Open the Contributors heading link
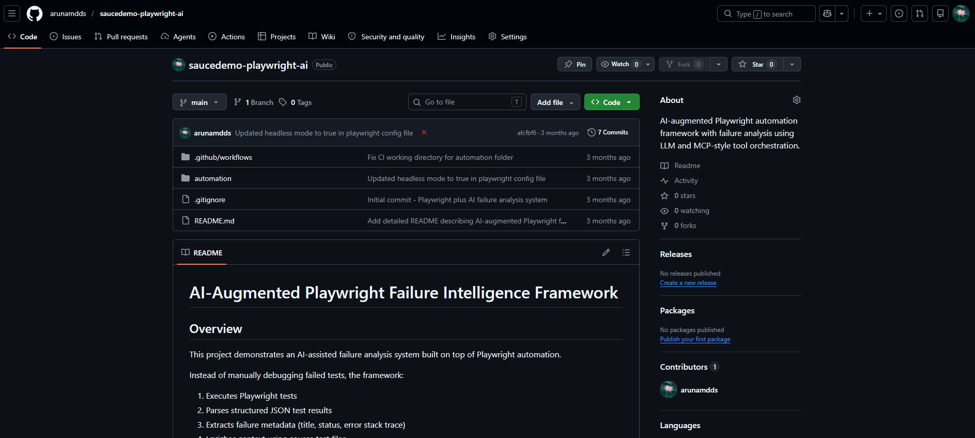975x438 pixels. point(690,367)
